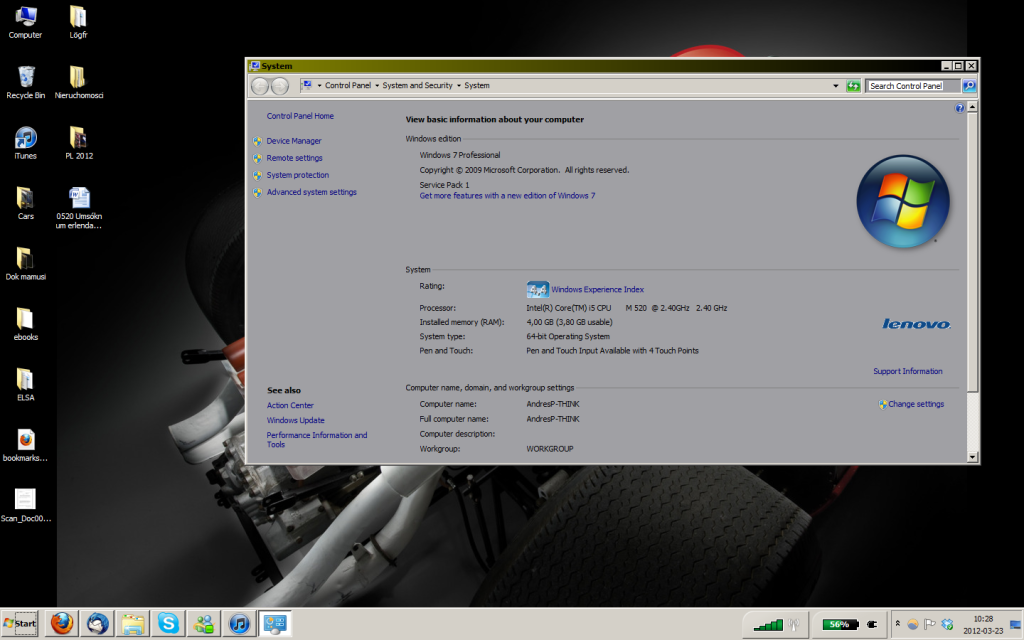
Task: Select the Computer desktop icon
Action: pos(25,23)
